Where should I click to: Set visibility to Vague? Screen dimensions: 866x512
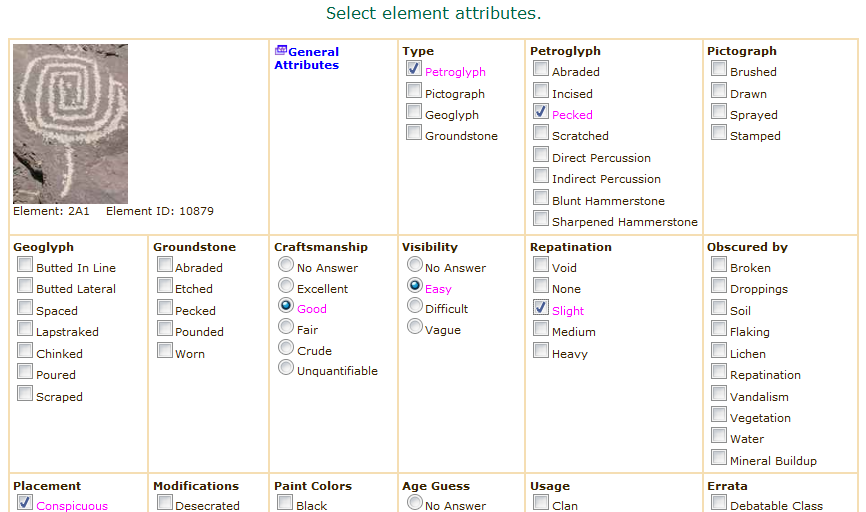click(x=414, y=328)
